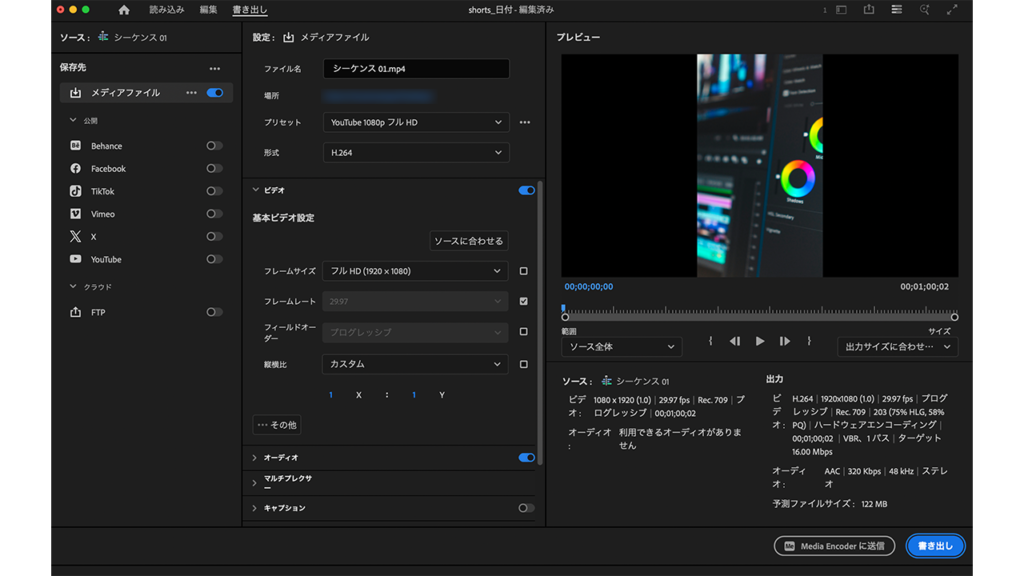This screenshot has height=576, width=1024.
Task: Turn on the TikTok publish toggle
Action: point(214,191)
